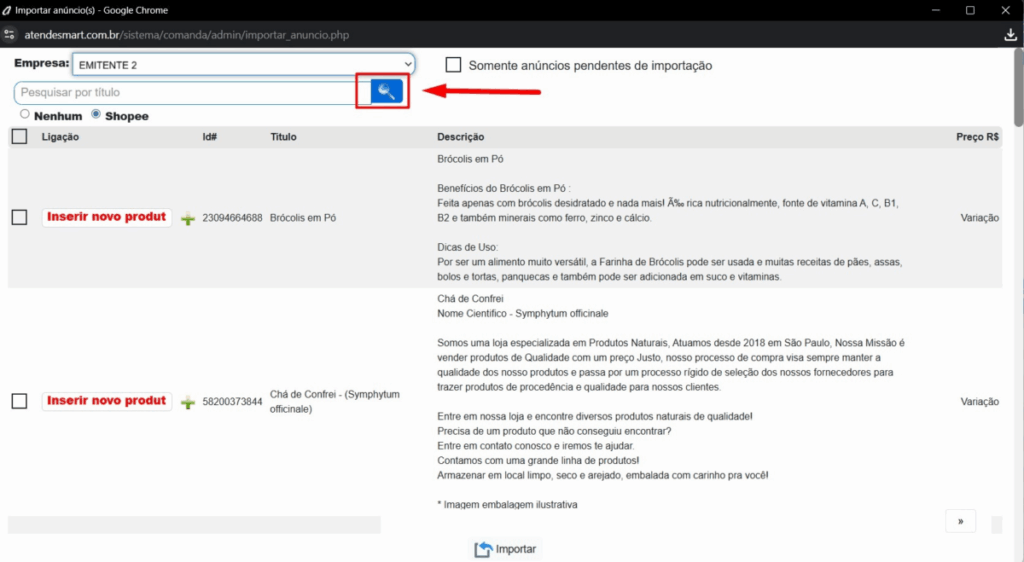Screen dimensions: 1024x562
Task: Click the Importar button at the bottom
Action: click(x=506, y=549)
